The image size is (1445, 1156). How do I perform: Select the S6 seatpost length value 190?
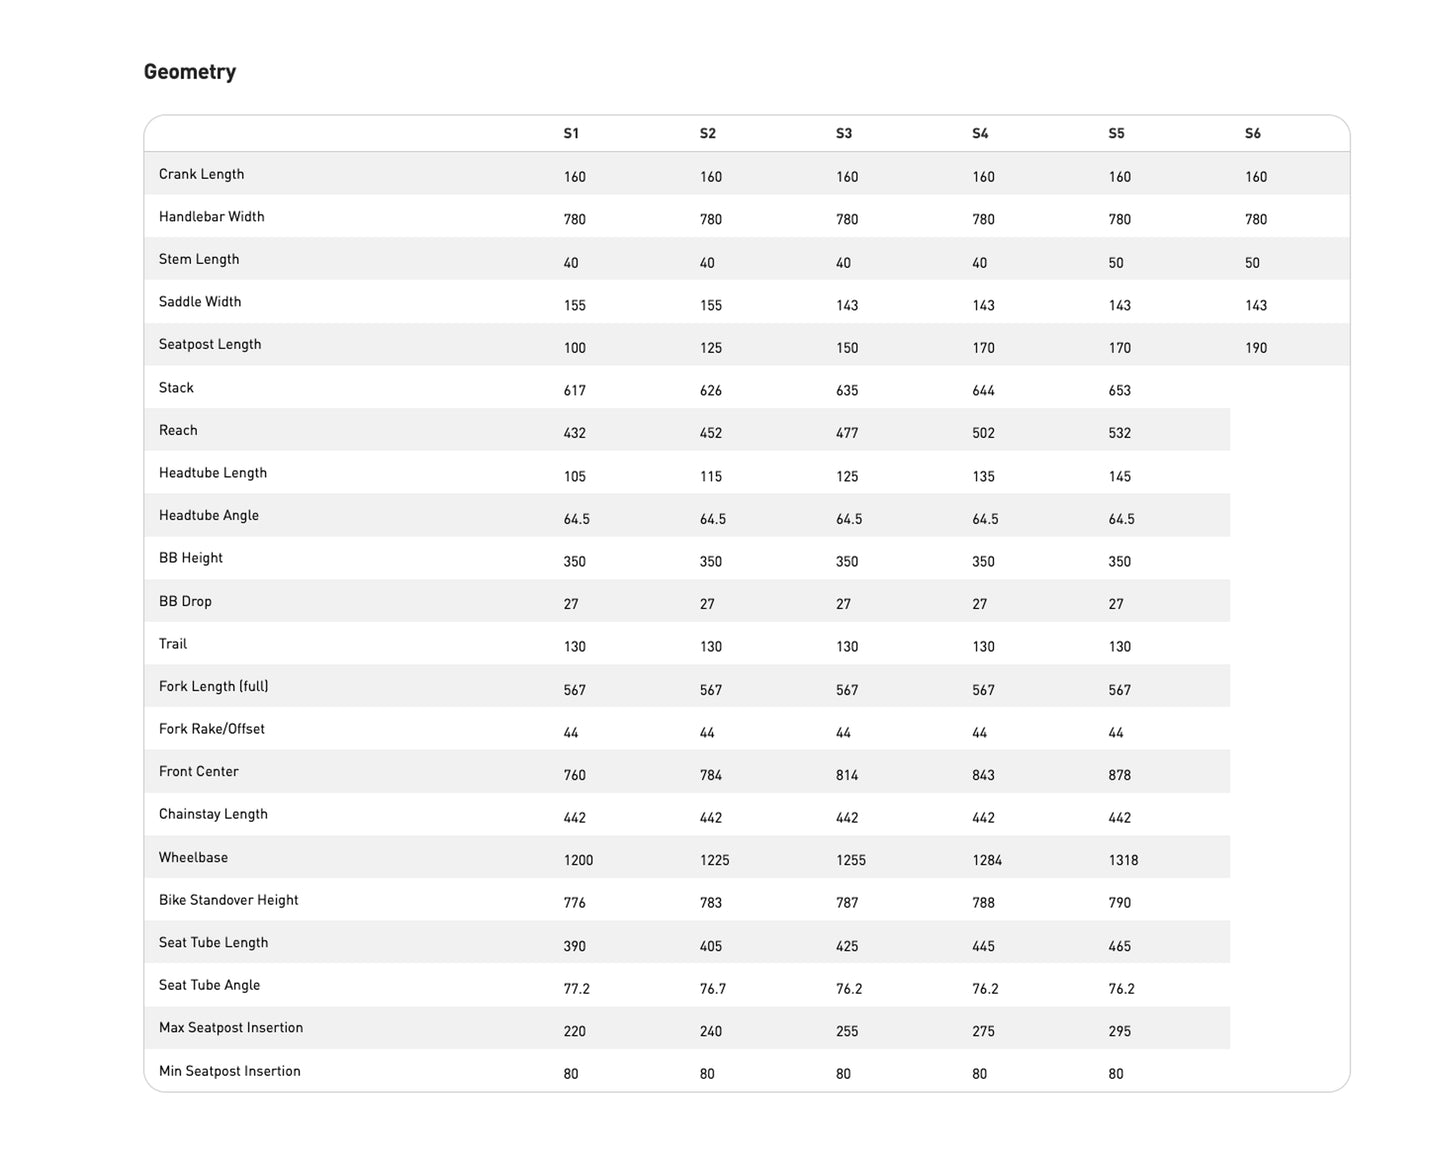point(1256,348)
